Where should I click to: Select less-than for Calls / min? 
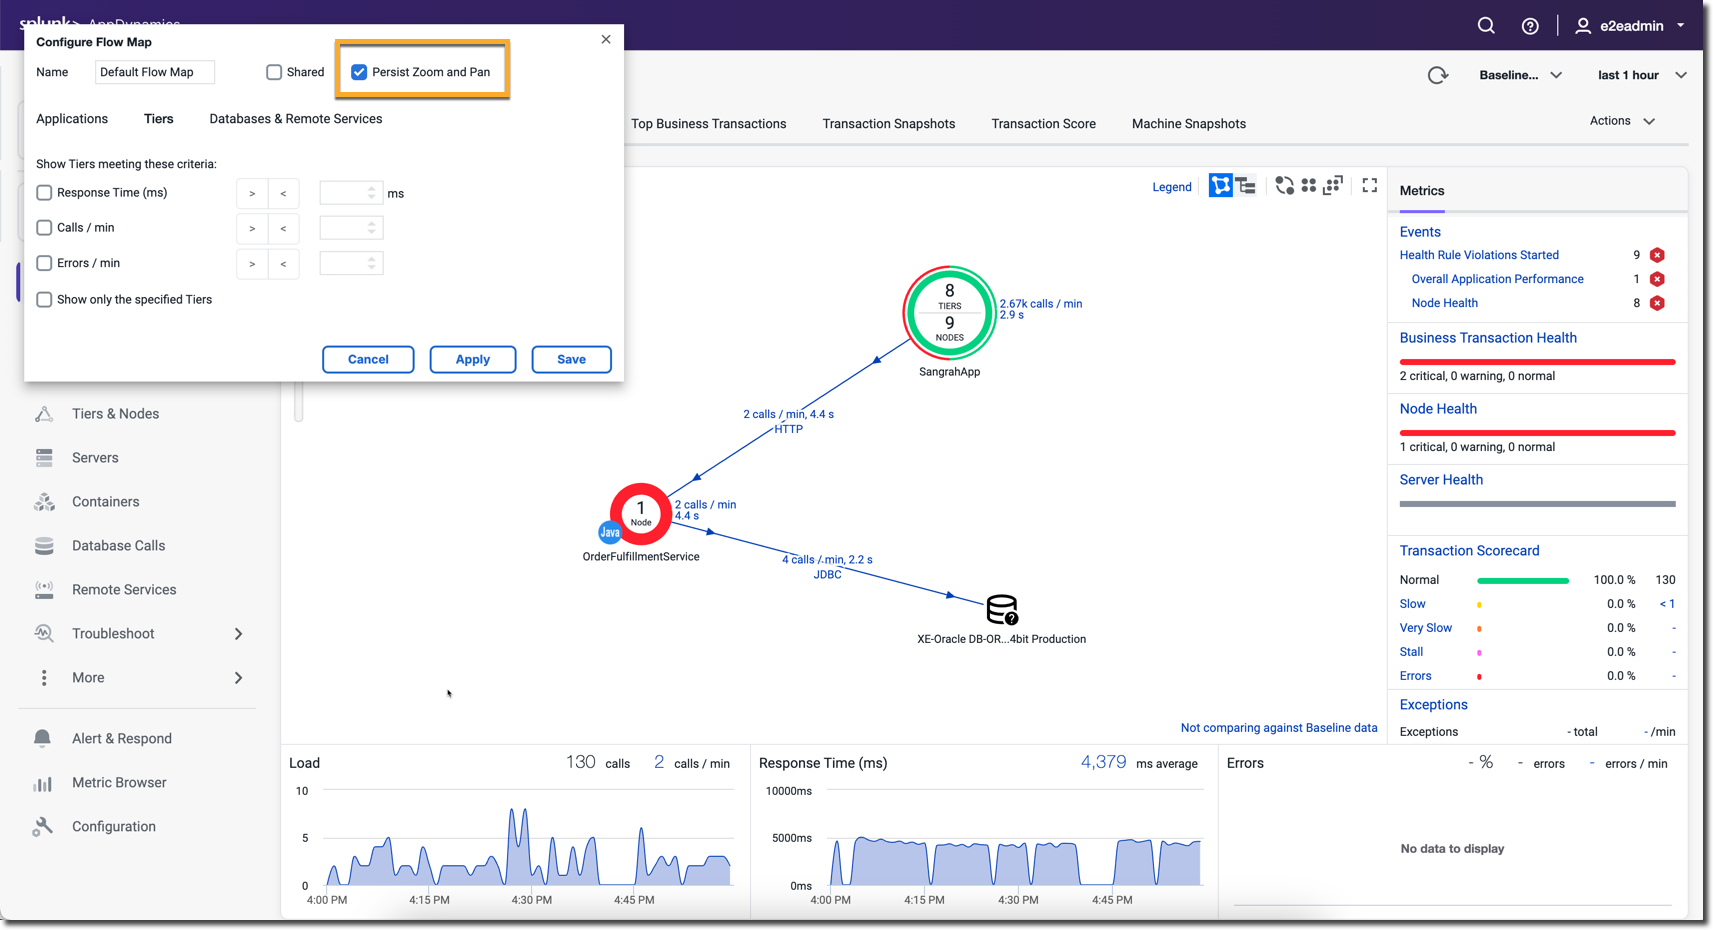point(284,229)
